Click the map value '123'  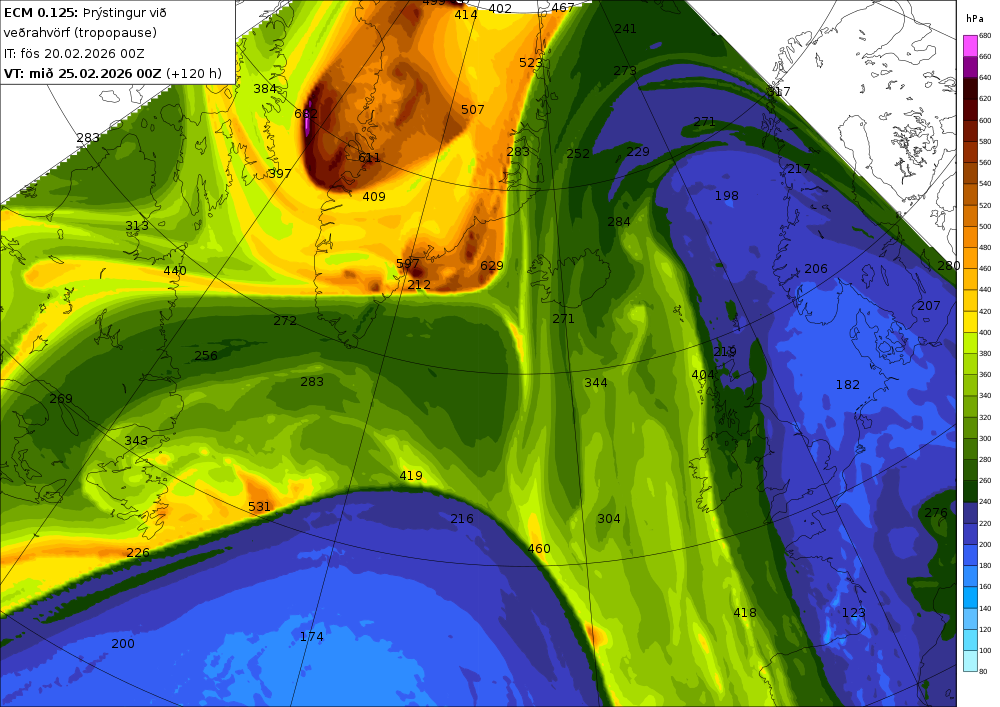(x=854, y=613)
